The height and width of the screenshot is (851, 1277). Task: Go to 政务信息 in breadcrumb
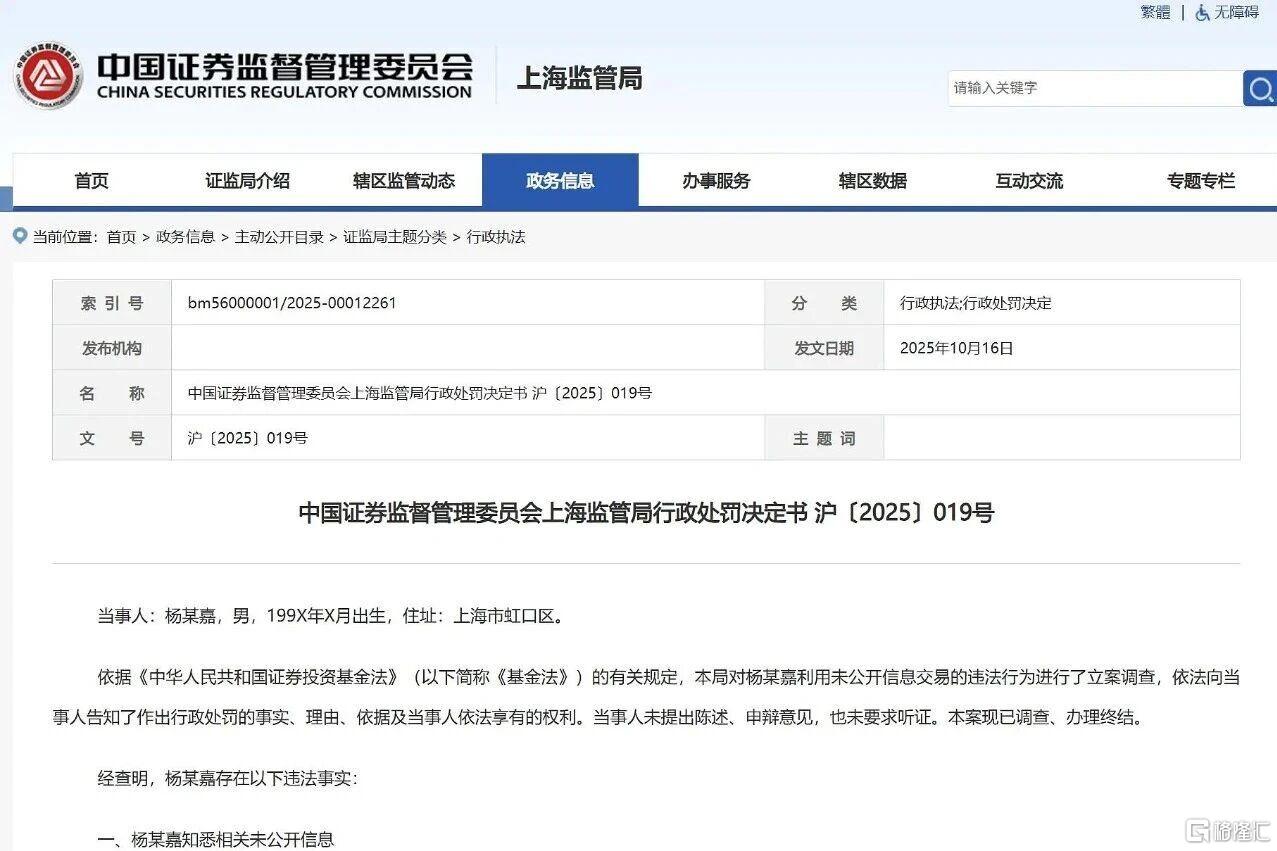click(185, 237)
